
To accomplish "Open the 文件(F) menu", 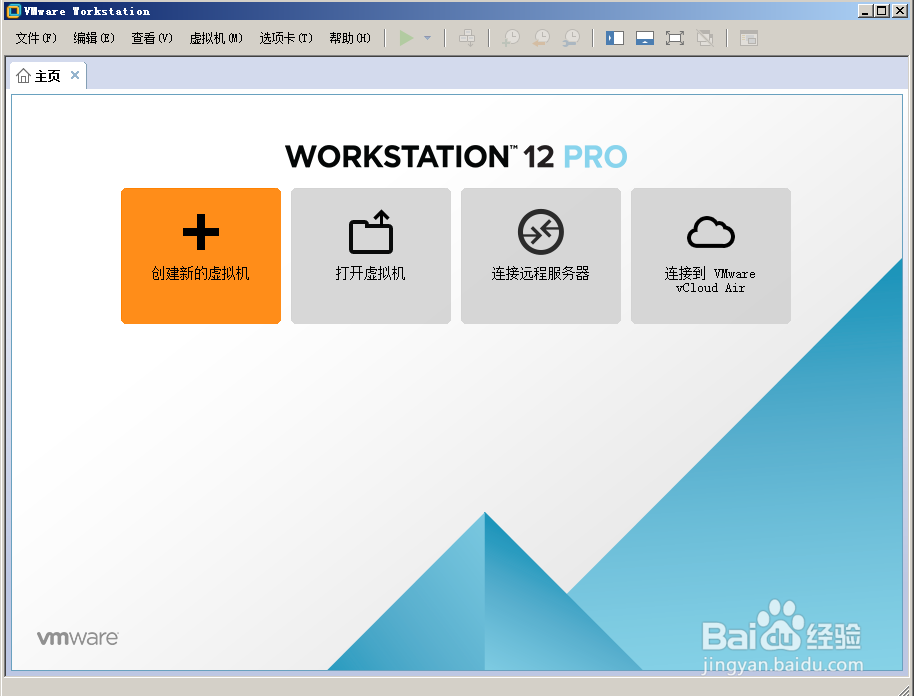I will point(36,38).
